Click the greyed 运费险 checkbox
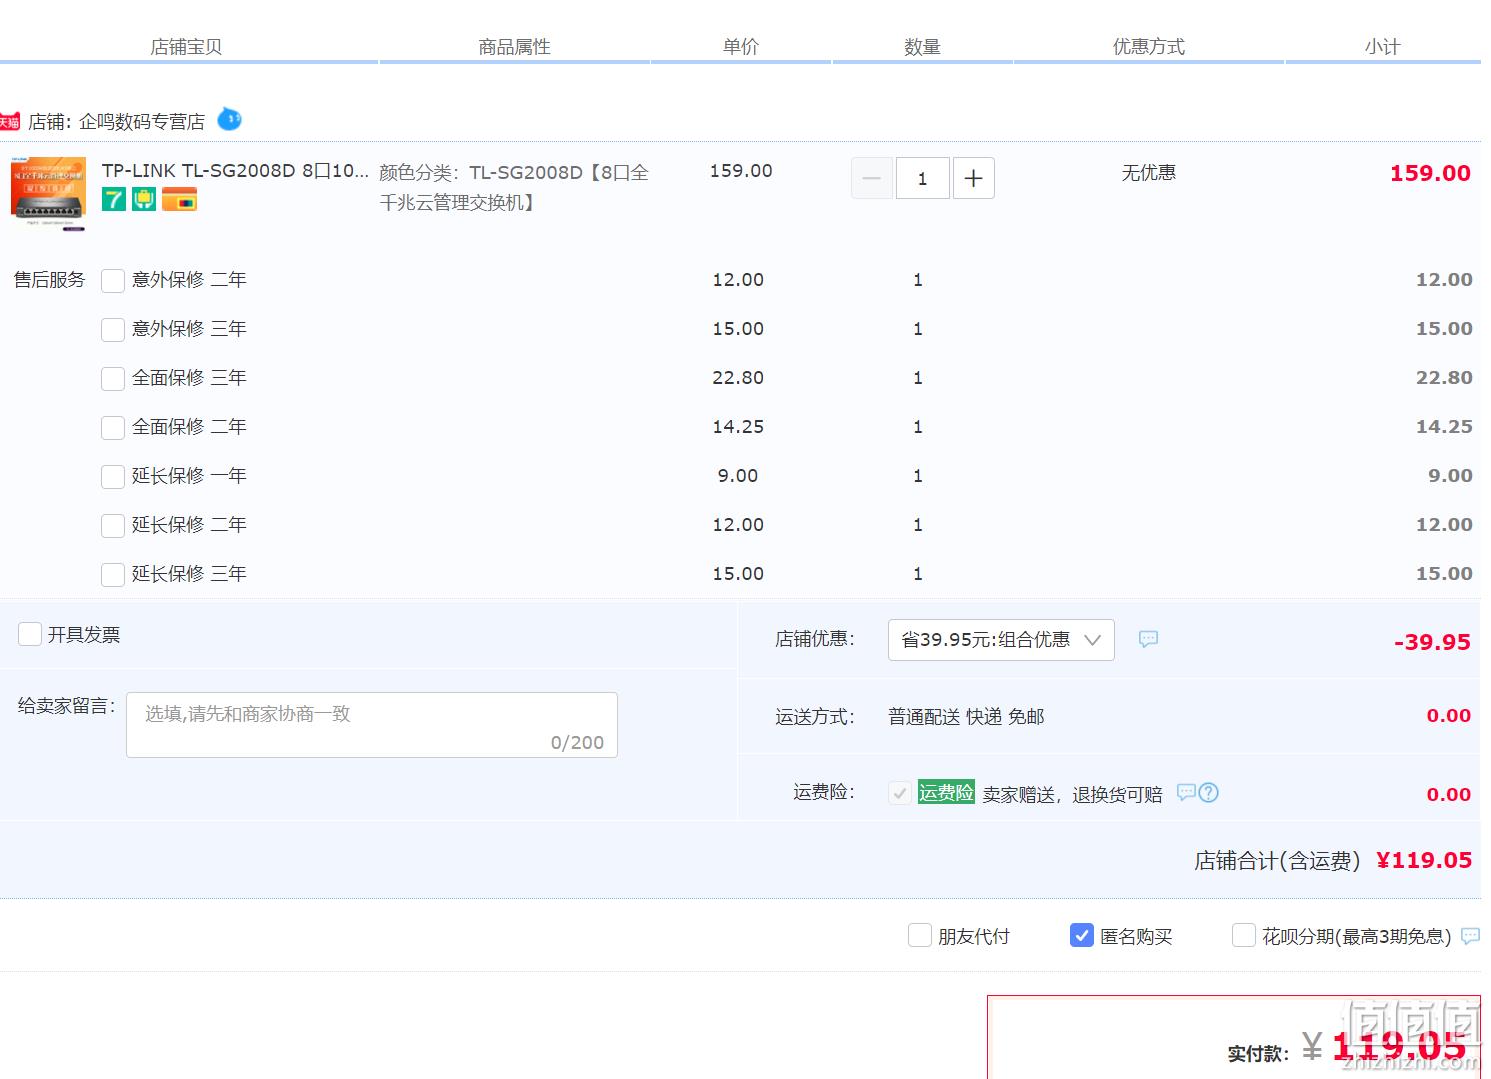1491x1079 pixels. (900, 793)
